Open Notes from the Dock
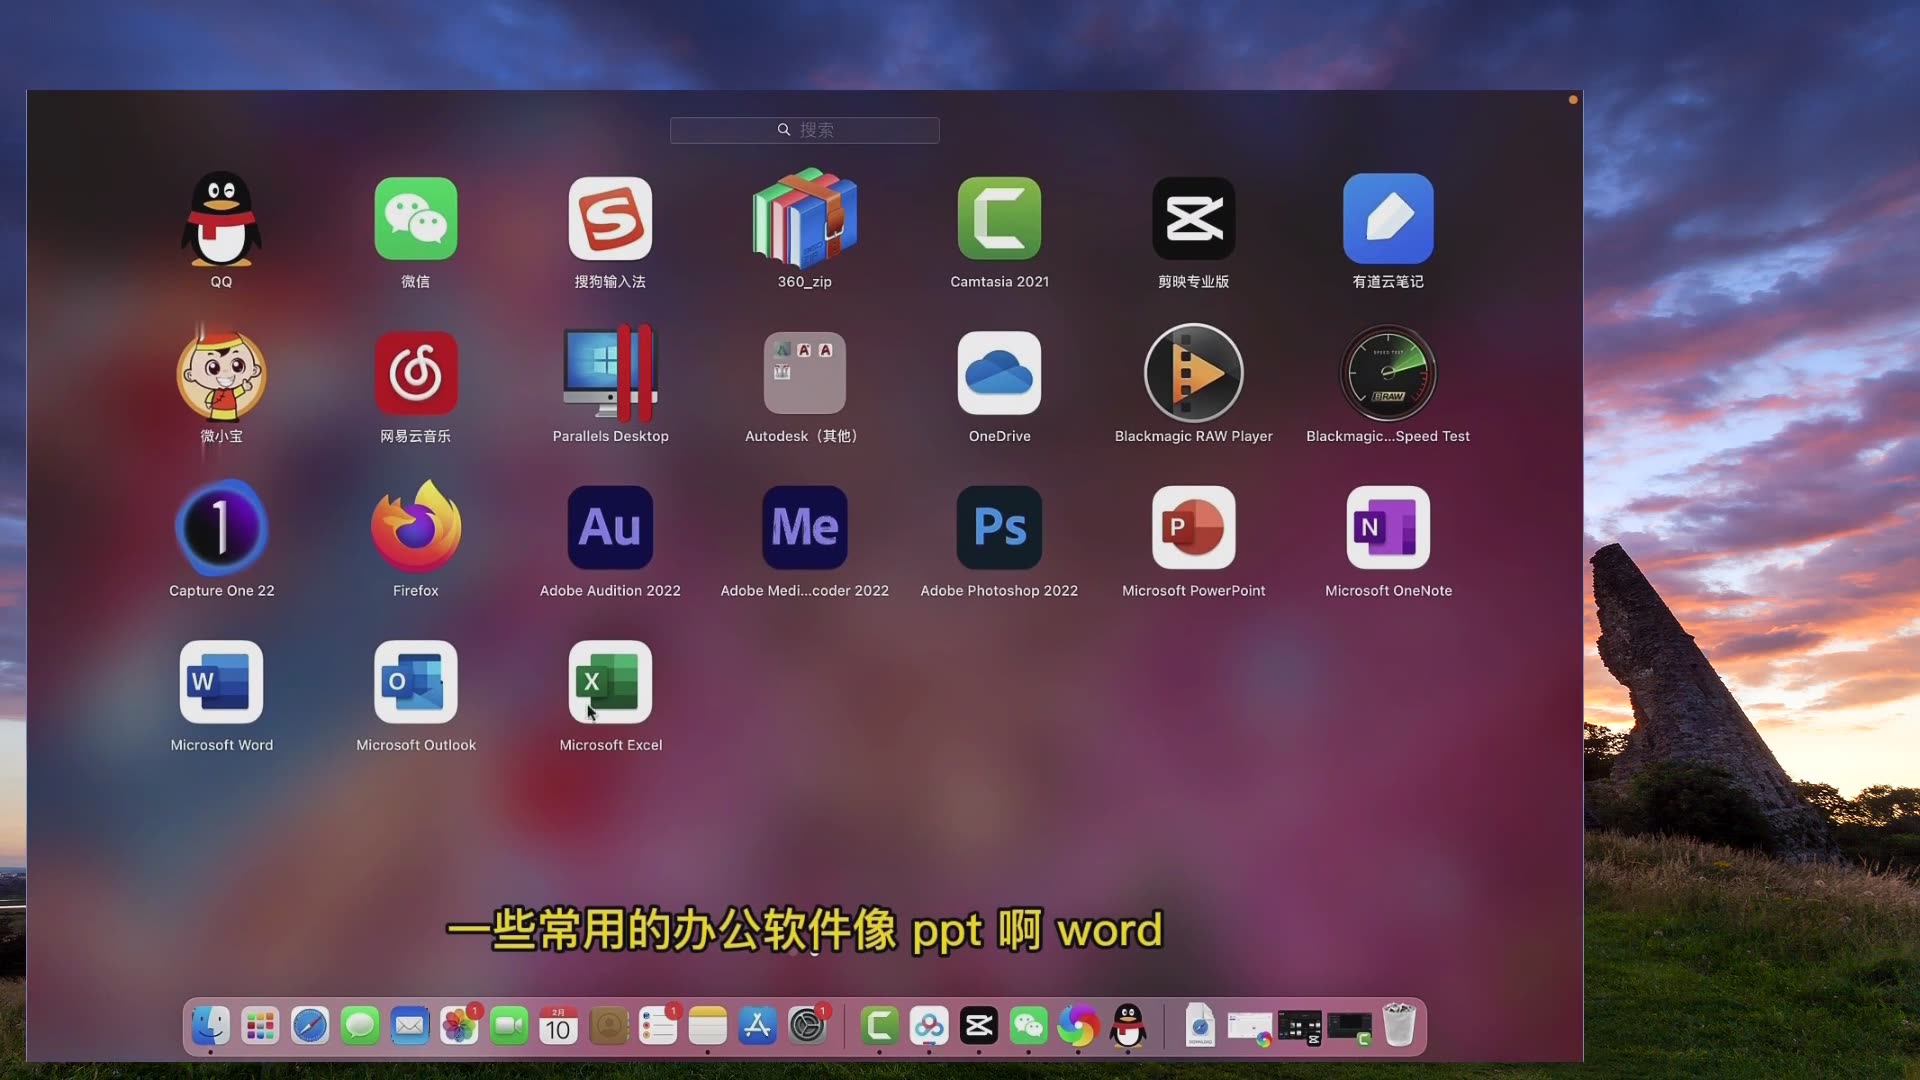 707,1026
